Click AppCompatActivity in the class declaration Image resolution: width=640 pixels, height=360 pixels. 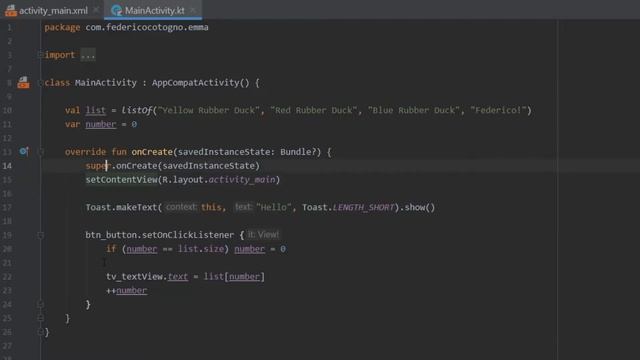click(x=195, y=83)
